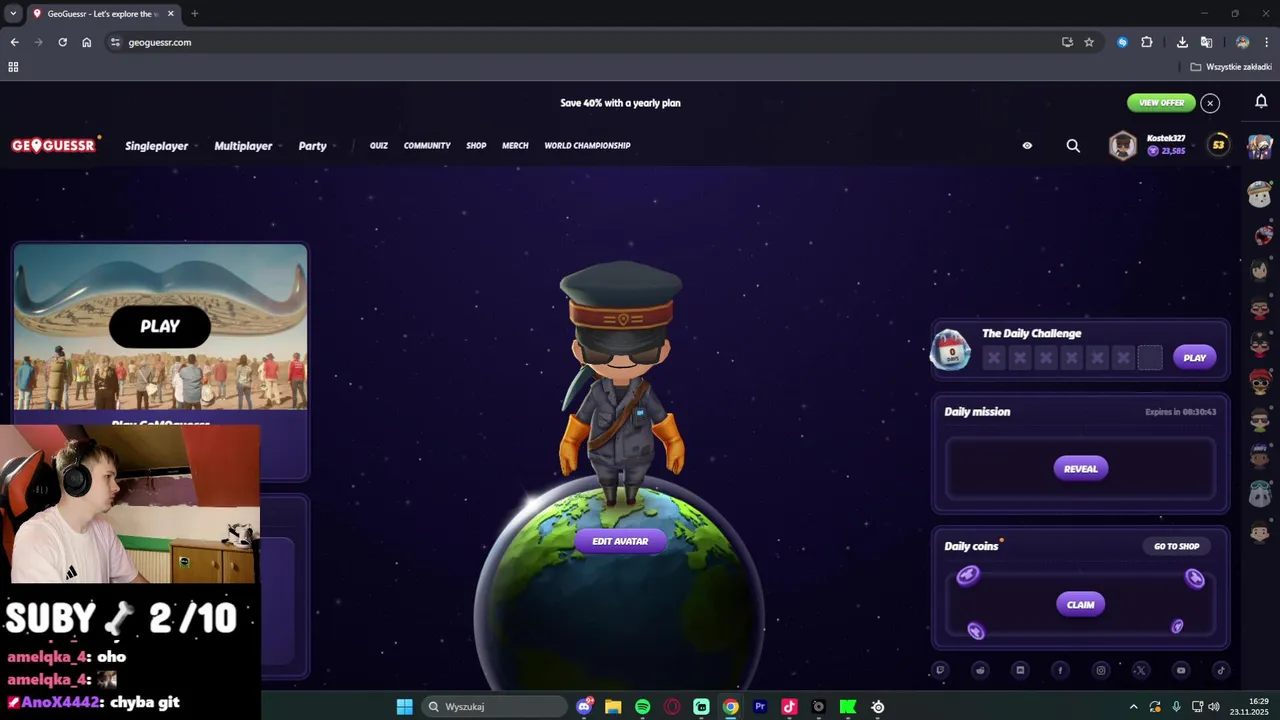The height and width of the screenshot is (720, 1280).
Task: Toggle the streamer mode eye icon
Action: point(1027,146)
